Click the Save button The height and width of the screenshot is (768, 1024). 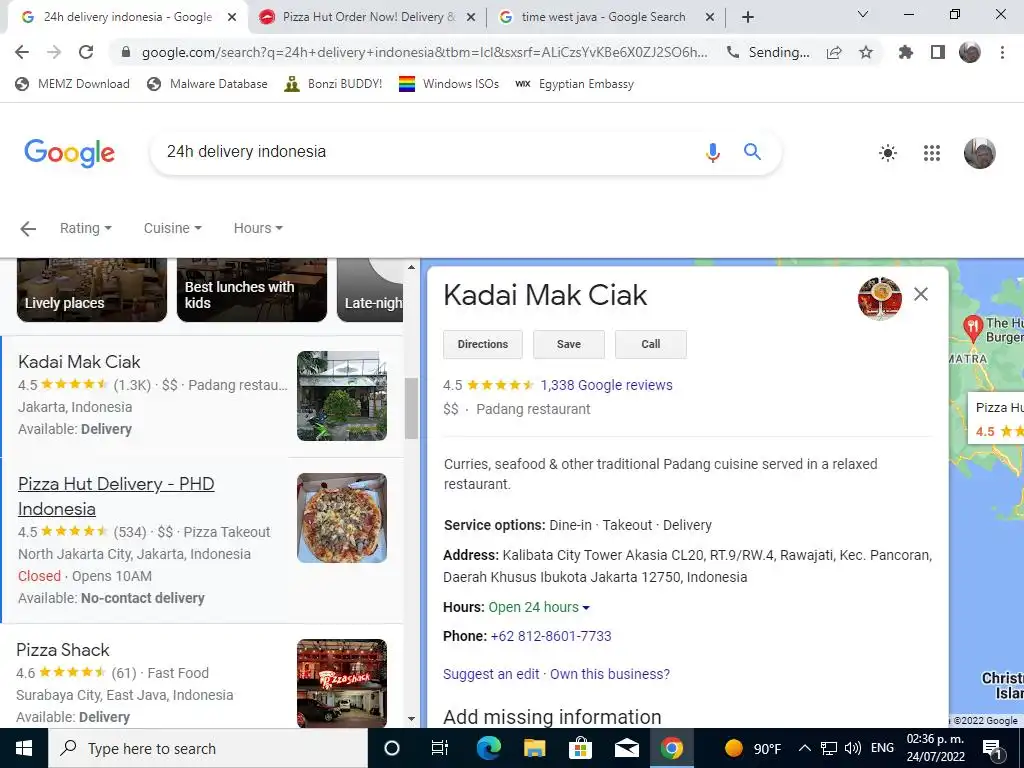[x=569, y=344]
